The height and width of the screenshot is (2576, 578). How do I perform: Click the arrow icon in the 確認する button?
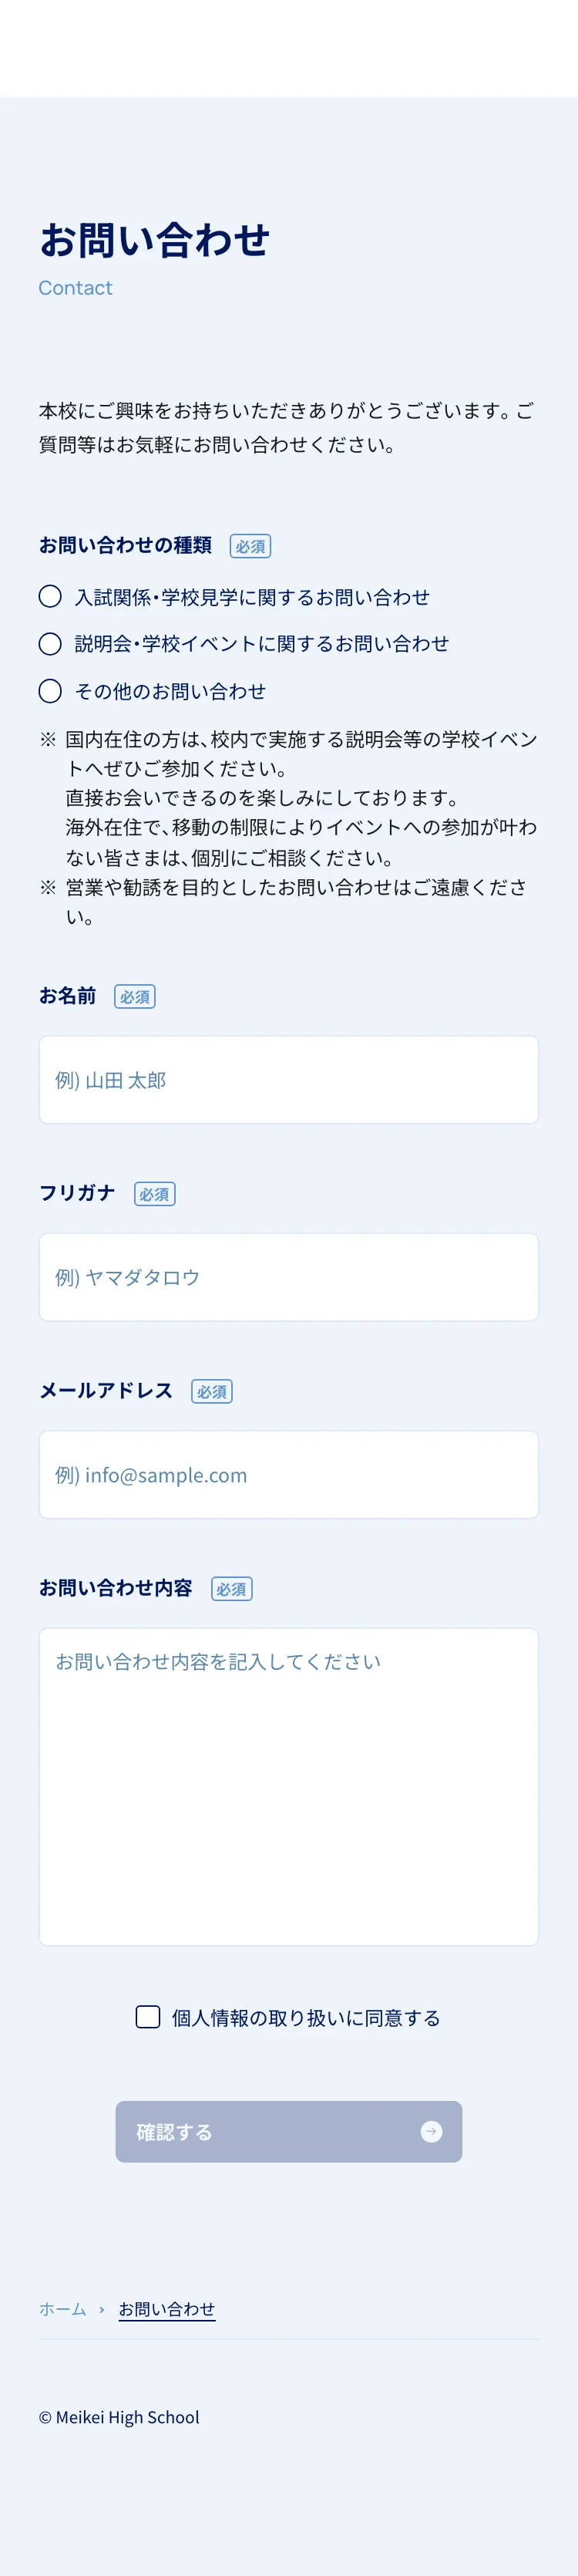click(x=431, y=2132)
